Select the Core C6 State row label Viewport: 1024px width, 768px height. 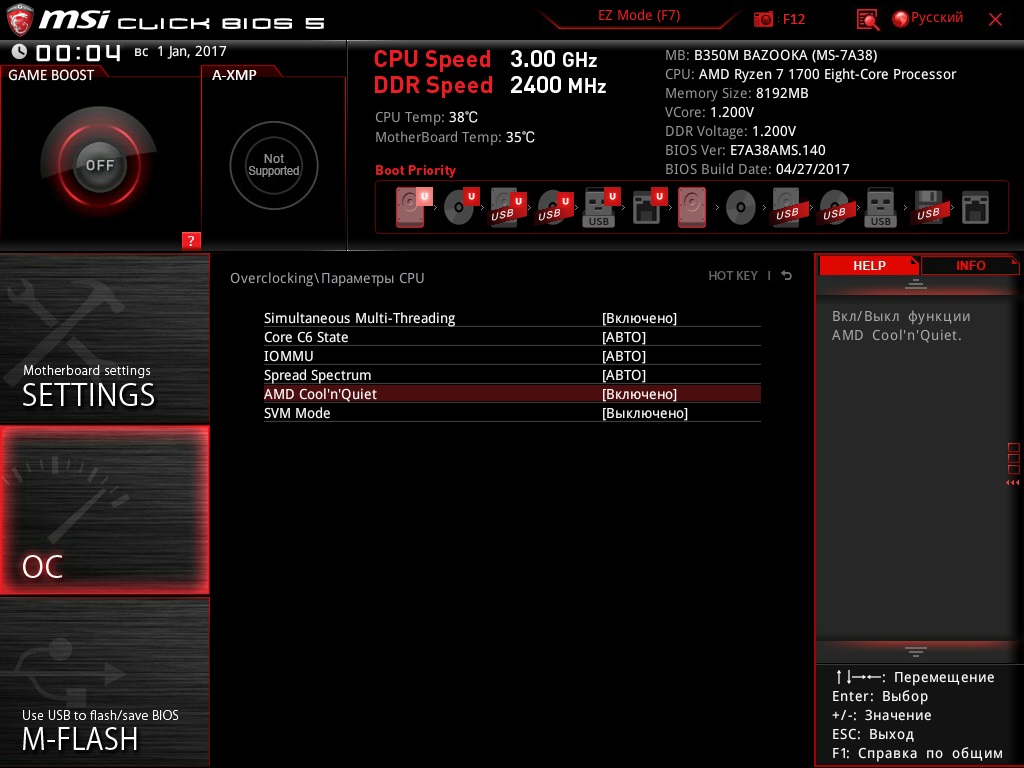point(306,337)
